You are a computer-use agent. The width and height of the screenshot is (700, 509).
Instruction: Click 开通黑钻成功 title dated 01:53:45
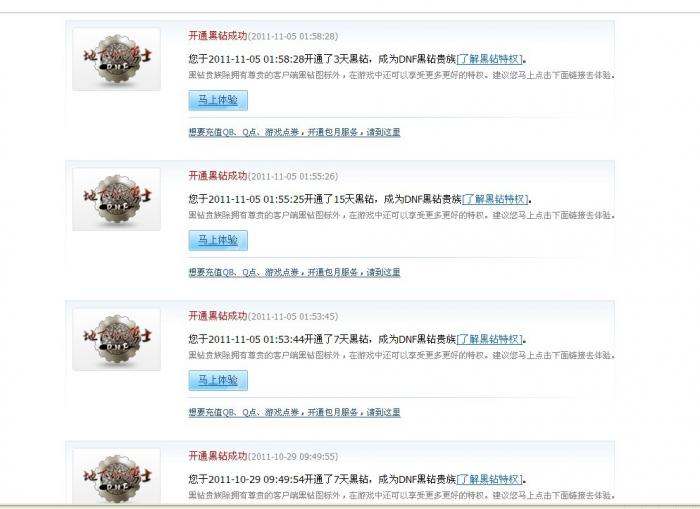coord(217,316)
